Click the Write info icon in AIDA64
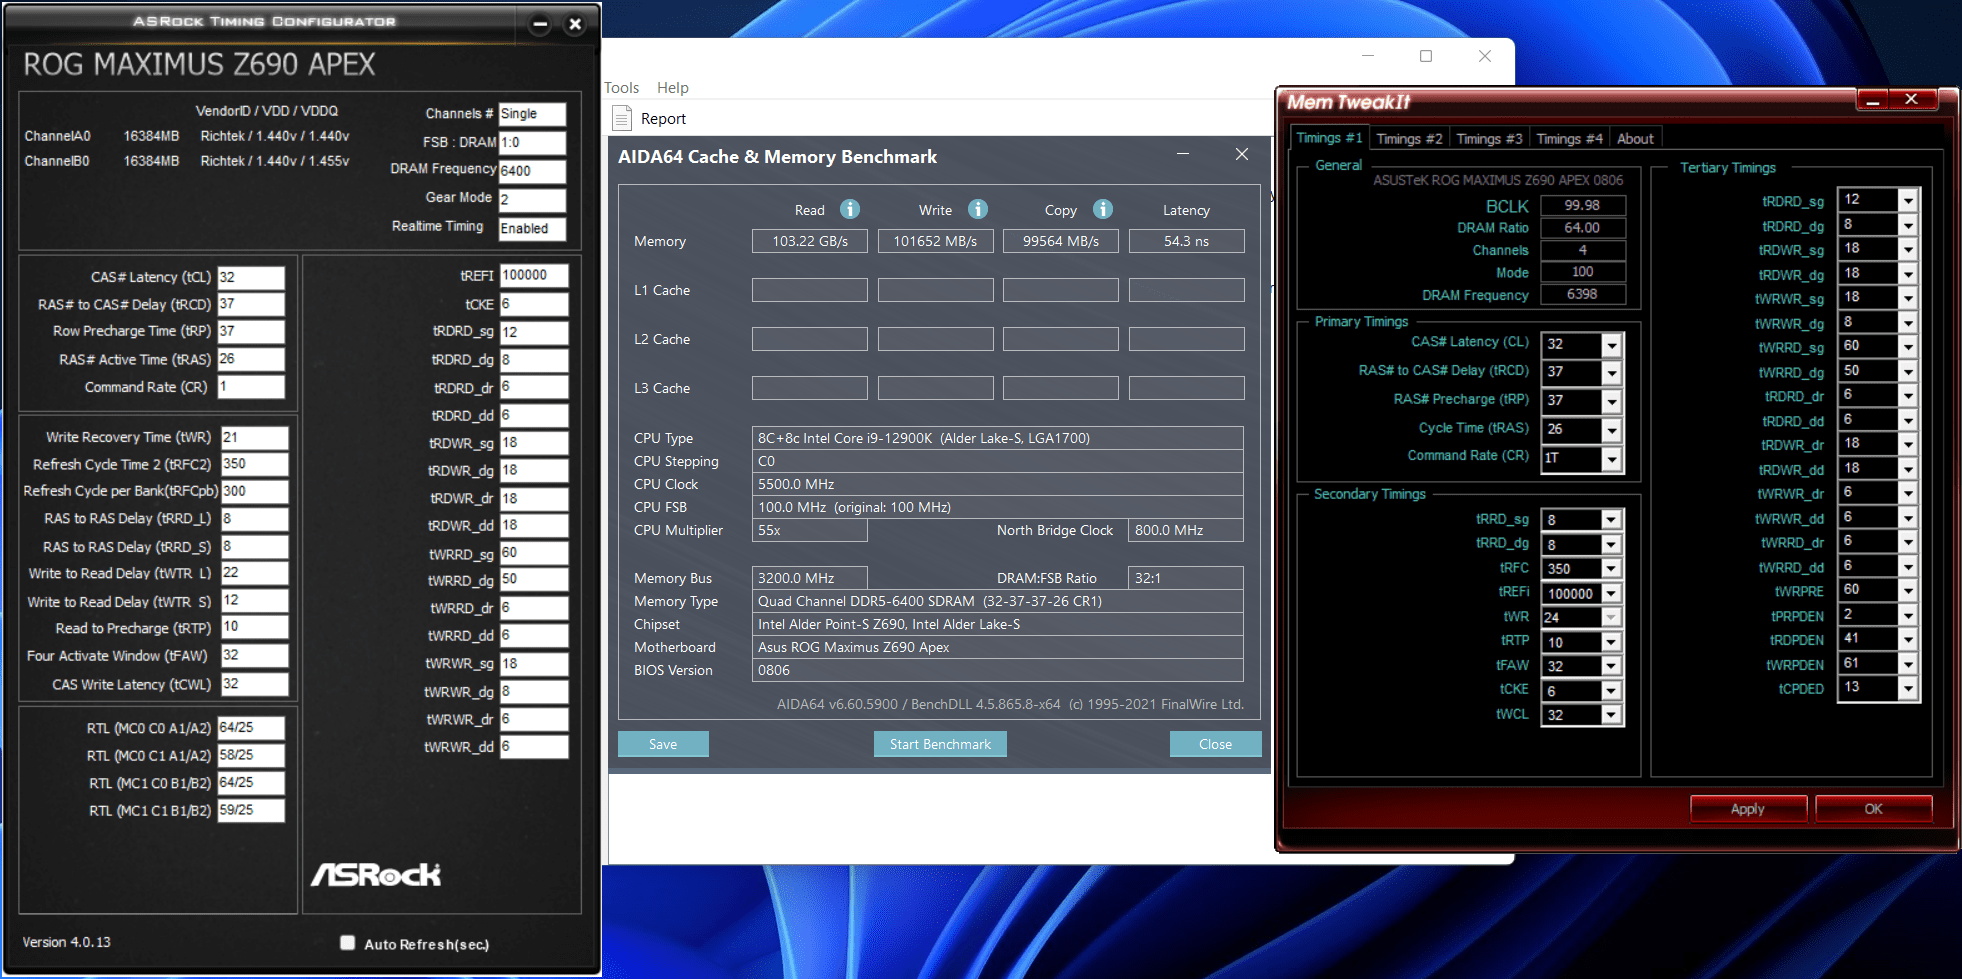The width and height of the screenshot is (1962, 979). click(x=977, y=209)
